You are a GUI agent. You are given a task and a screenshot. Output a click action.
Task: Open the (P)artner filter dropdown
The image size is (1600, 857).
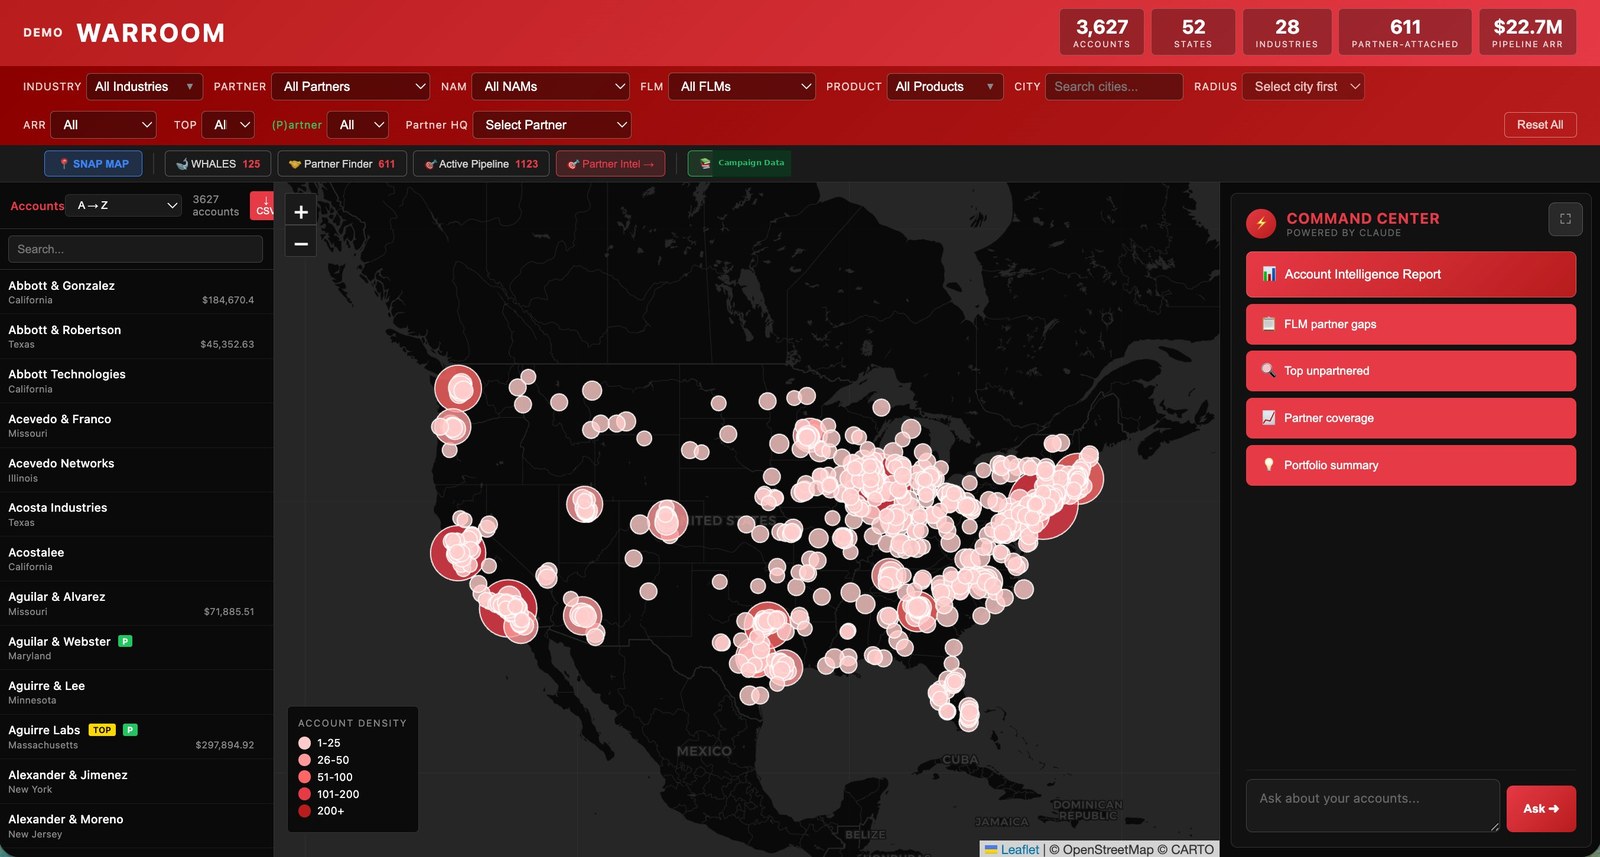click(x=358, y=125)
